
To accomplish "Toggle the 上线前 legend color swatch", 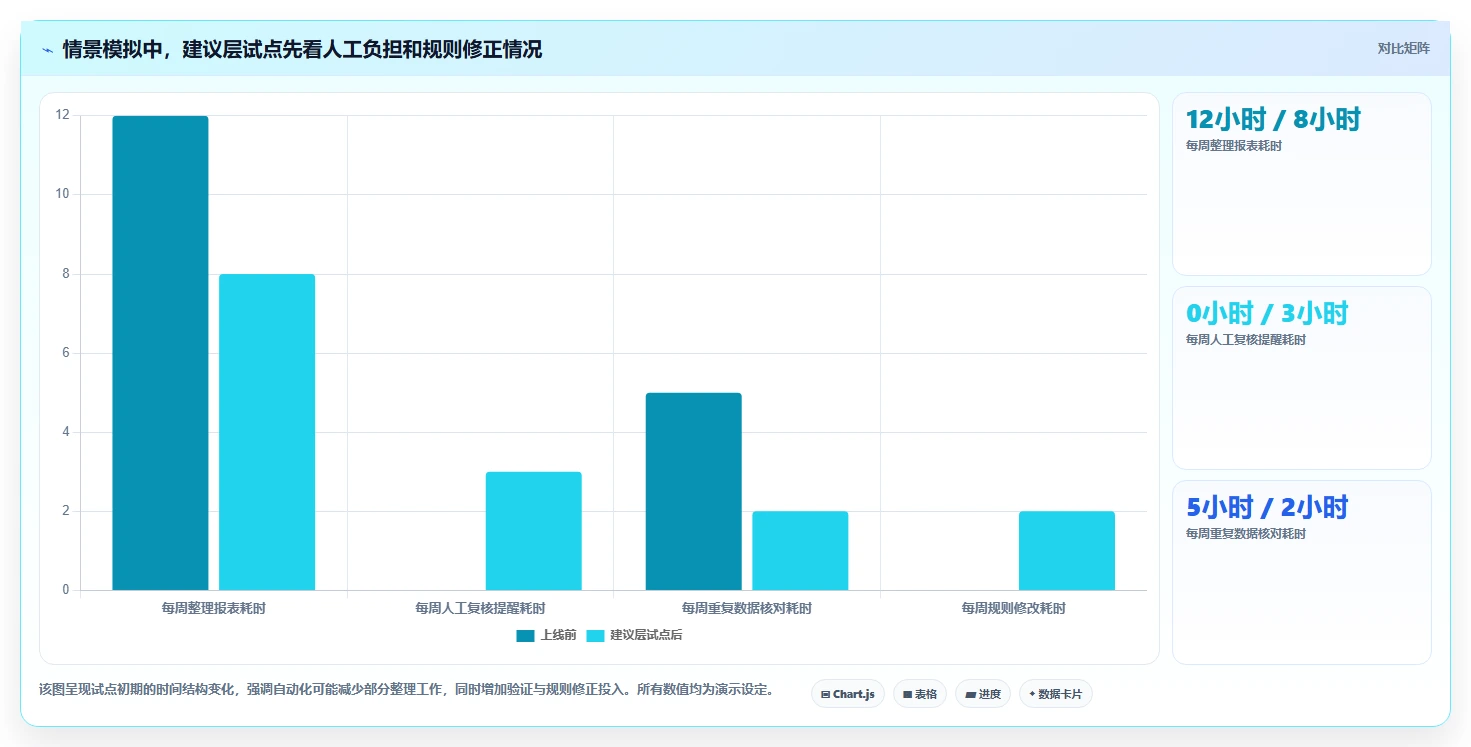I will [525, 636].
